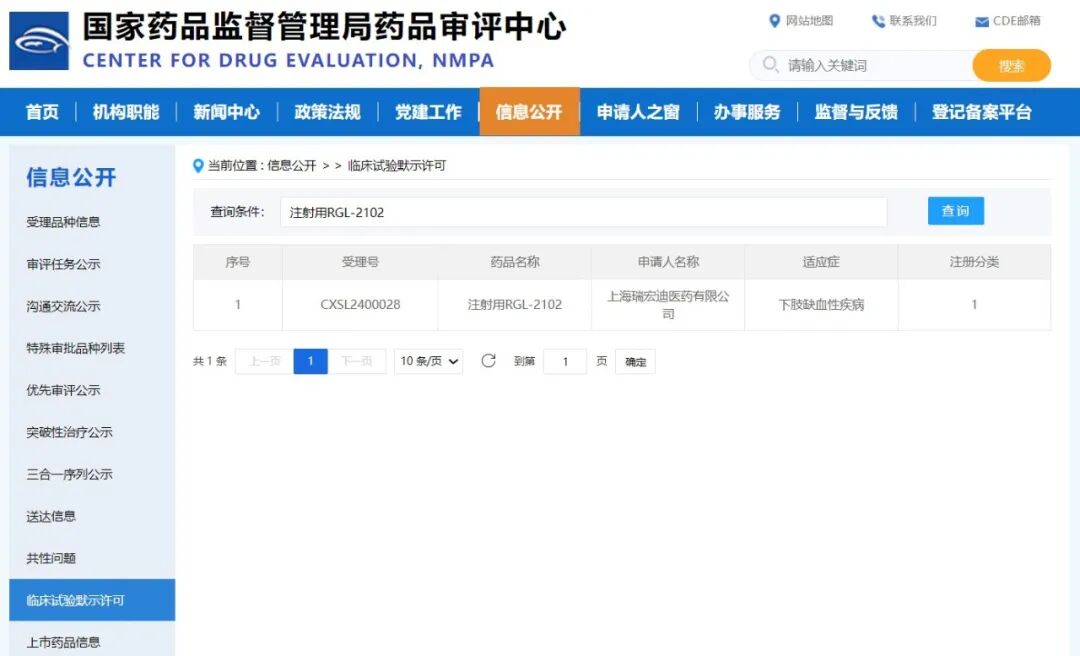The height and width of the screenshot is (656, 1080).
Task: Open 沟通交流公示 in the sidebar
Action: pyautogui.click(x=63, y=306)
